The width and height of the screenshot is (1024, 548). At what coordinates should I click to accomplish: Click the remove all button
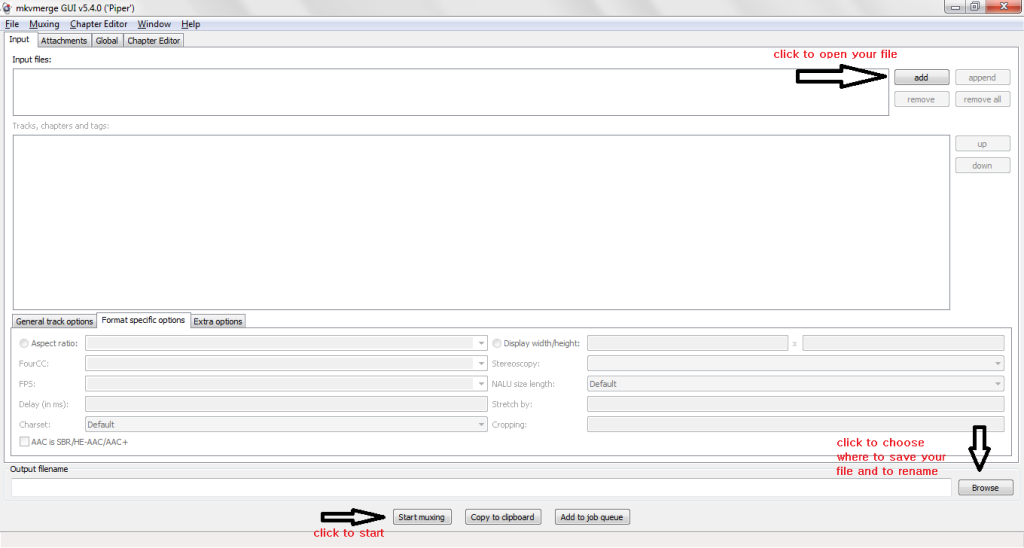coord(982,99)
